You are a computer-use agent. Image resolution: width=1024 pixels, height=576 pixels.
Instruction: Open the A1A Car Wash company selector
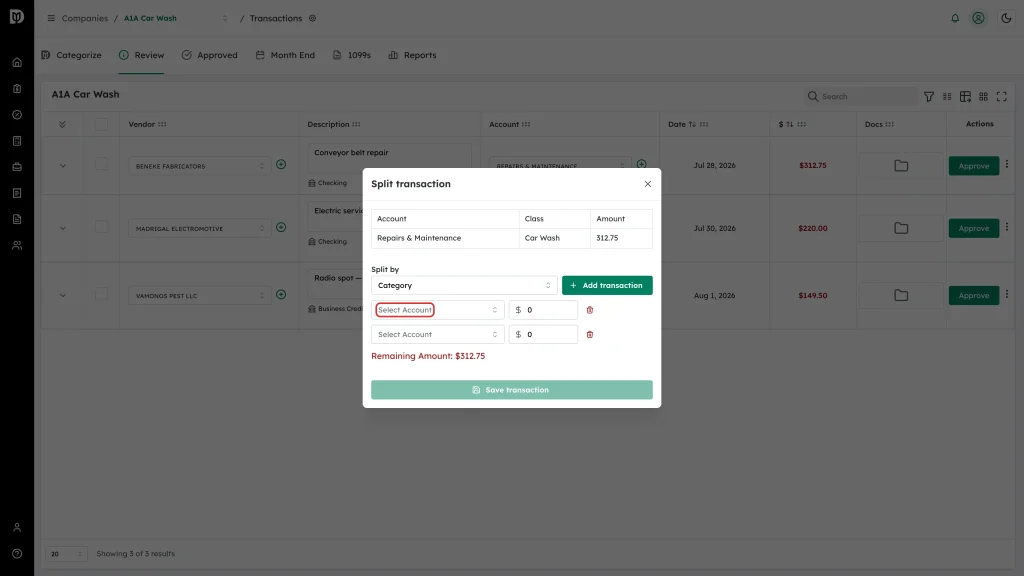pyautogui.click(x=176, y=18)
